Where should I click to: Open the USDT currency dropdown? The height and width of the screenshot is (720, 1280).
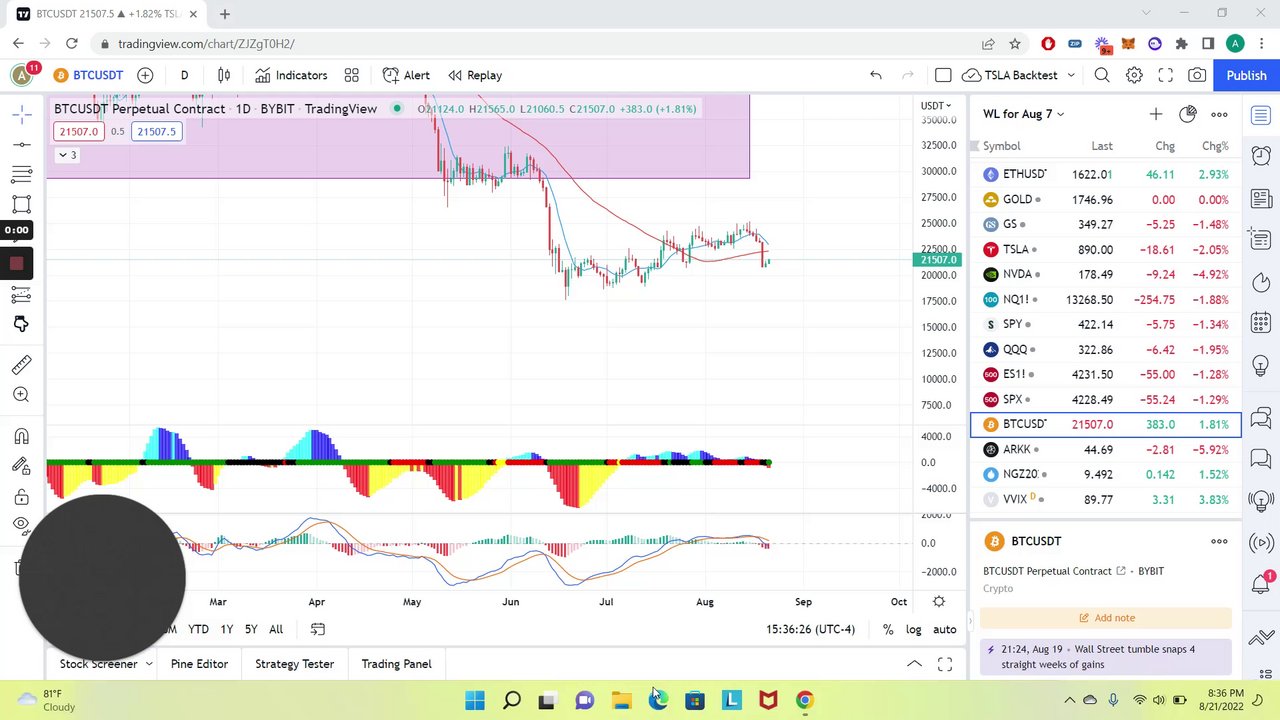936,106
